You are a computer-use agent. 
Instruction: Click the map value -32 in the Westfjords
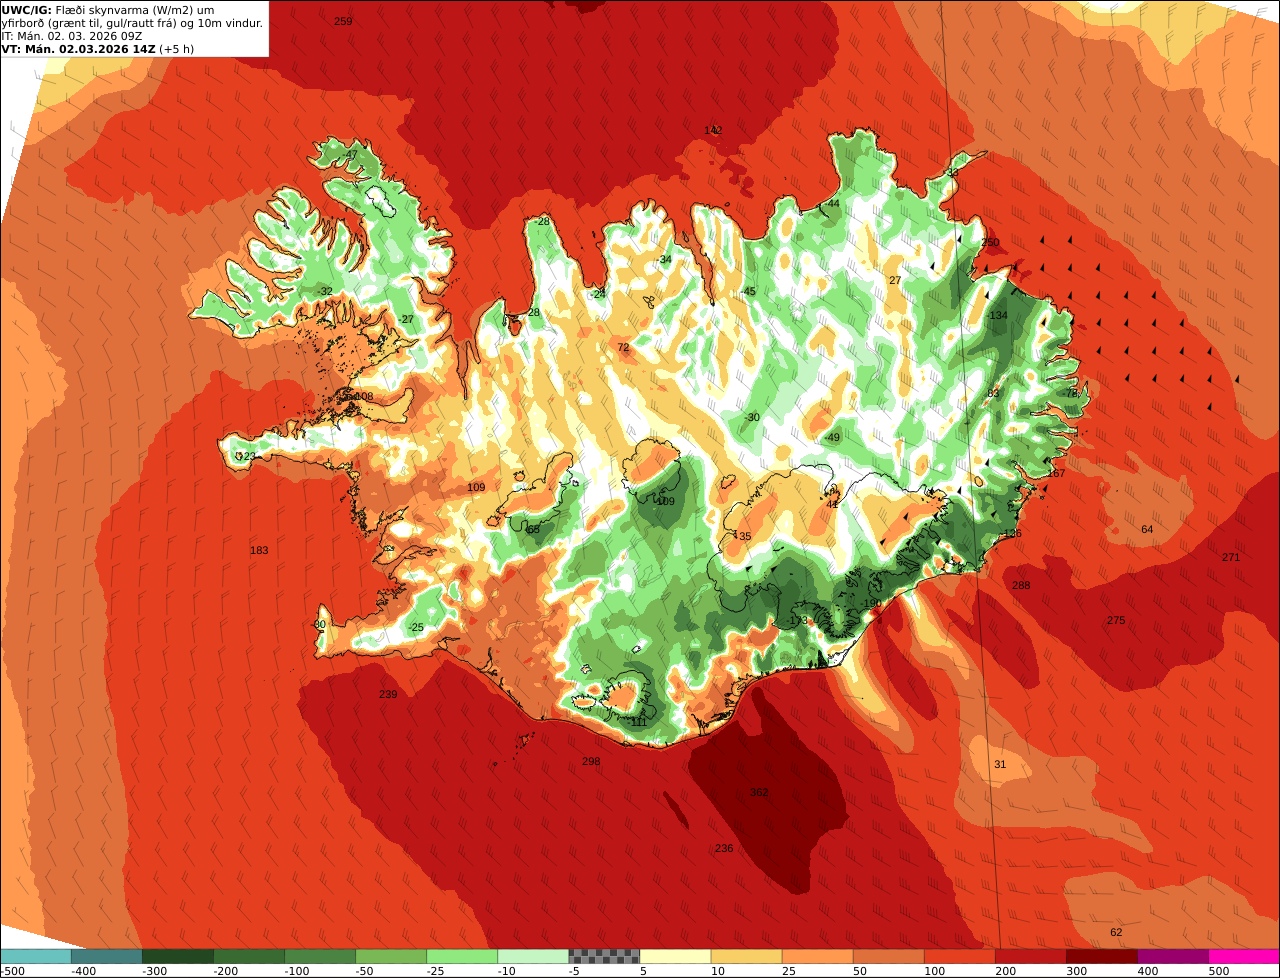pos(324,291)
